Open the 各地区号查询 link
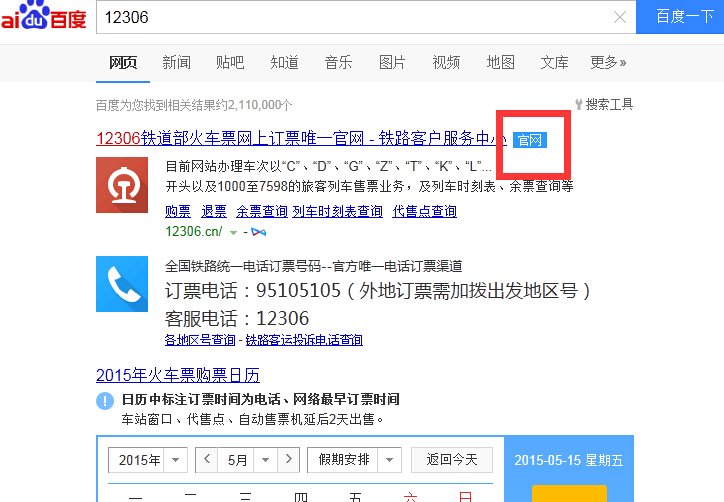The image size is (724, 502). (200, 340)
